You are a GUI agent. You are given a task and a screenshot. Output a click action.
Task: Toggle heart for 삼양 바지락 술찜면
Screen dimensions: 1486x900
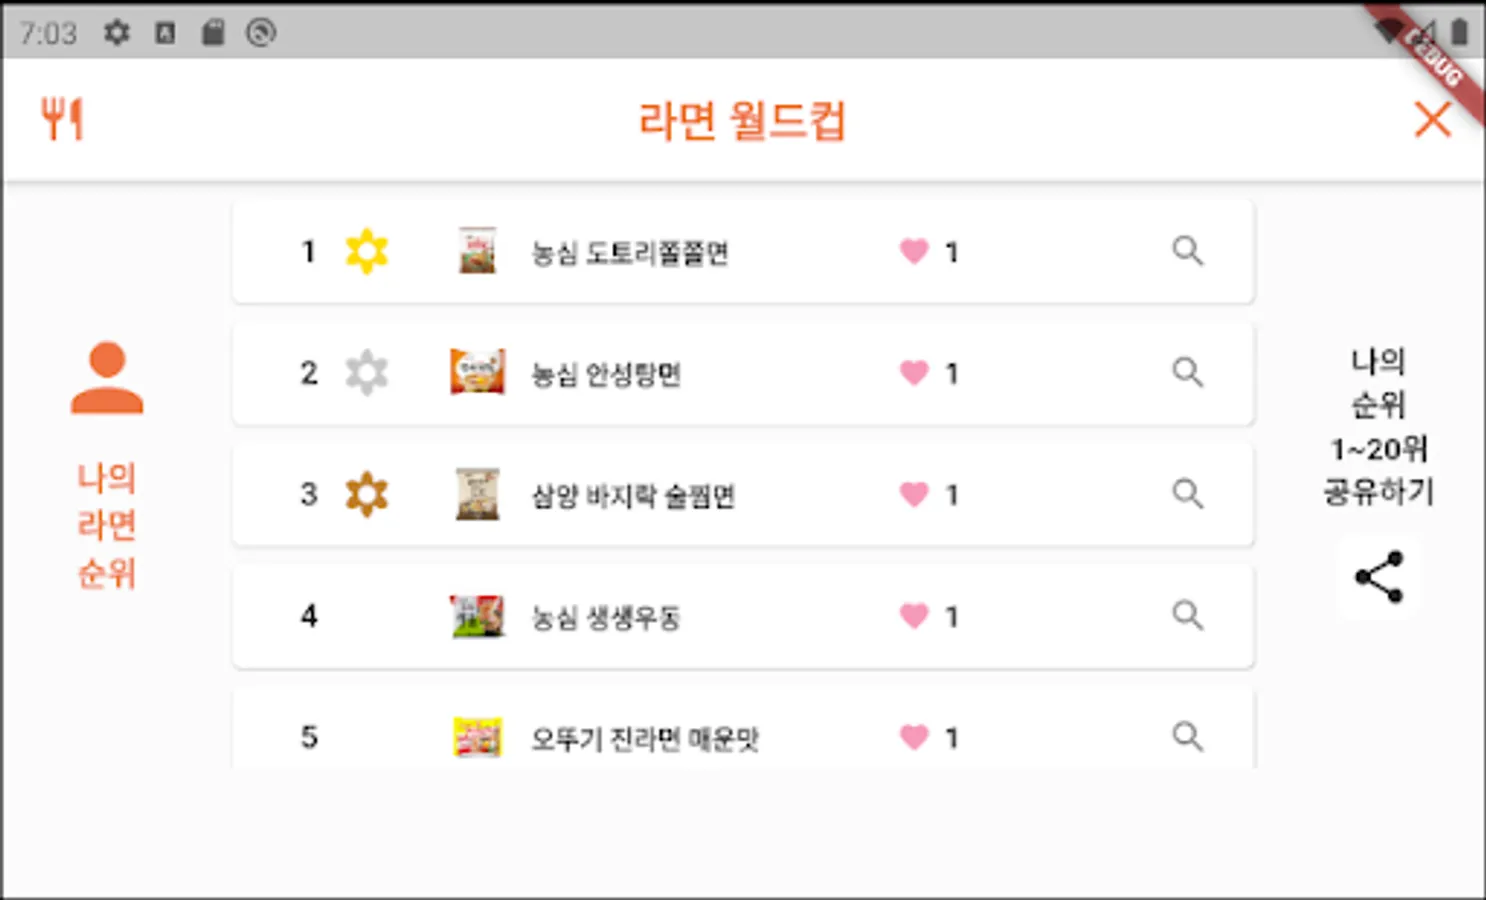point(914,494)
